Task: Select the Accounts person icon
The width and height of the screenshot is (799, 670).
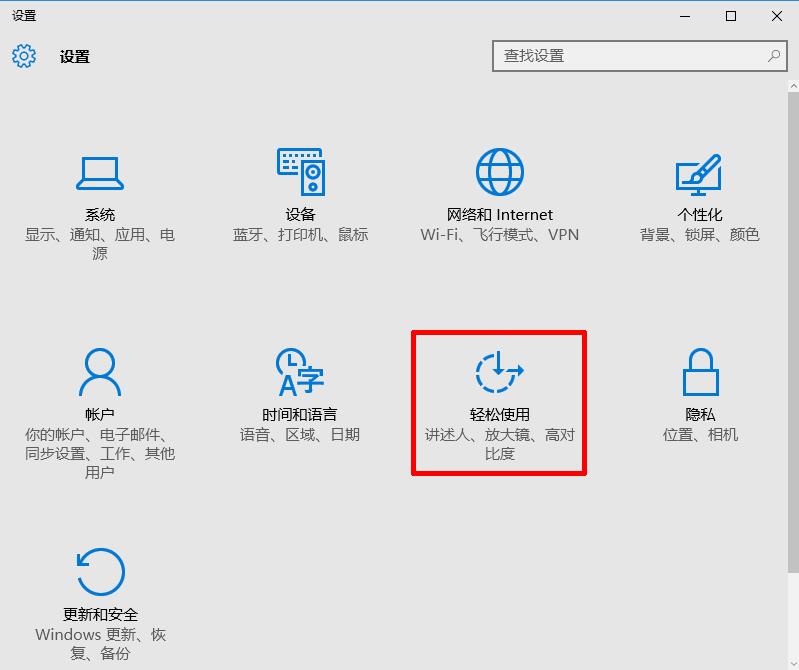Action: tap(100, 373)
